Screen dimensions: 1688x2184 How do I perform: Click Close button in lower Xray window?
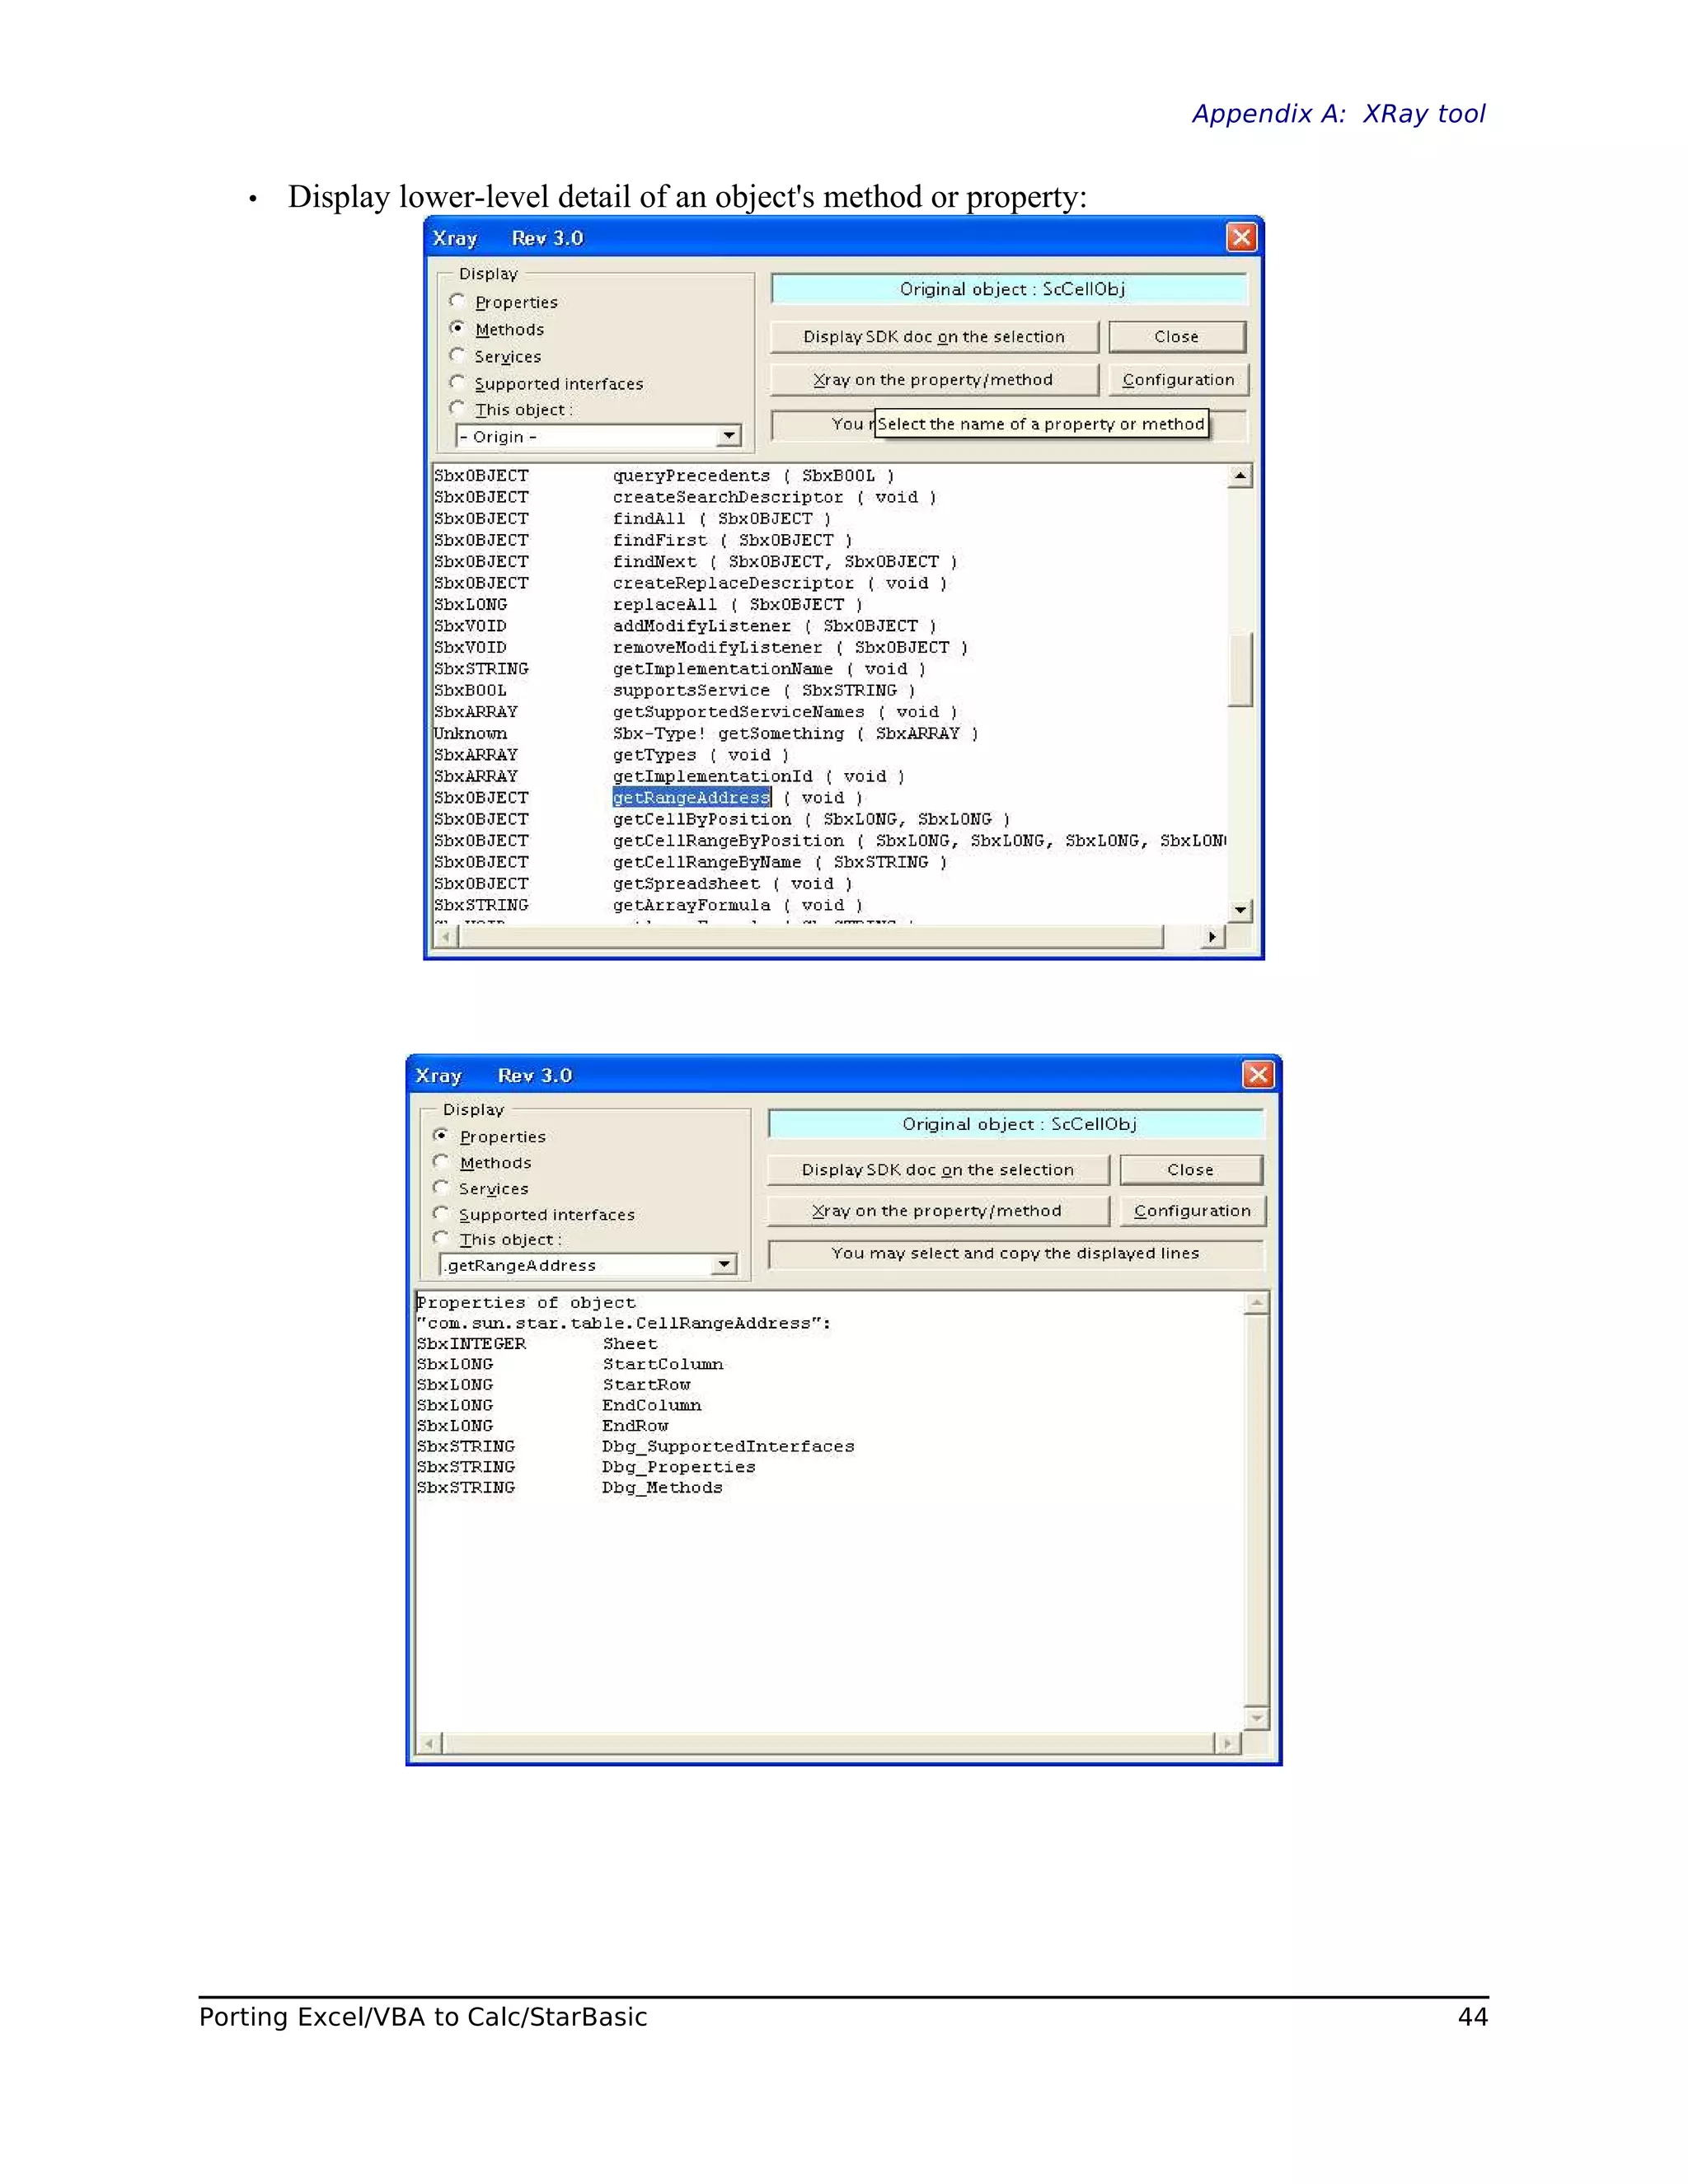[x=1191, y=1170]
